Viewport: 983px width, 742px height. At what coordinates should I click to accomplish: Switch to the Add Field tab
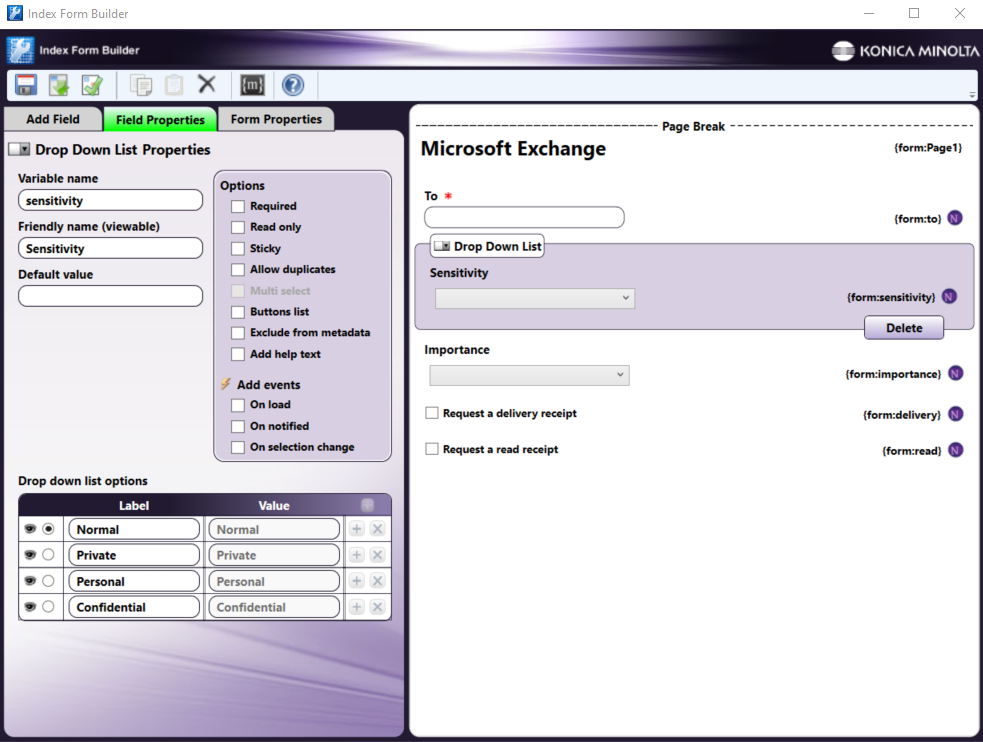coord(53,119)
